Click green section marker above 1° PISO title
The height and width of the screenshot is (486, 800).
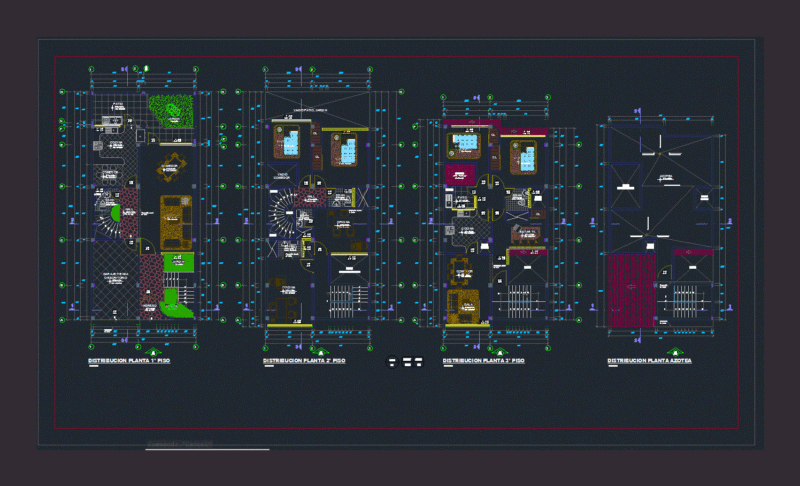tap(153, 352)
